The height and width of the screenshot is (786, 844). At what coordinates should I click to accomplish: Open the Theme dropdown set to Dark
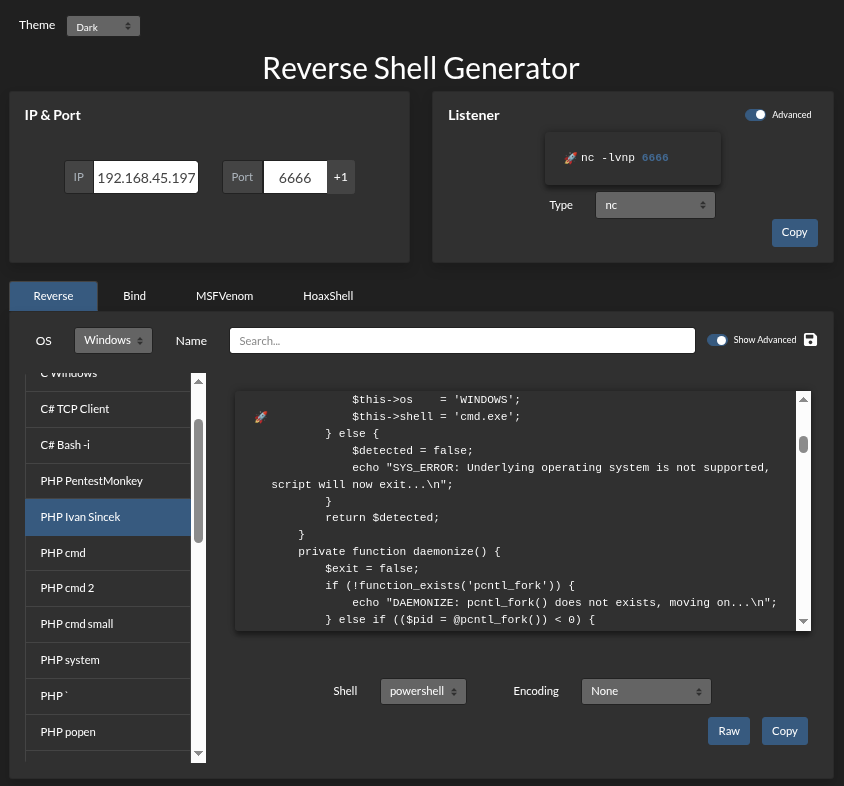click(x=103, y=26)
